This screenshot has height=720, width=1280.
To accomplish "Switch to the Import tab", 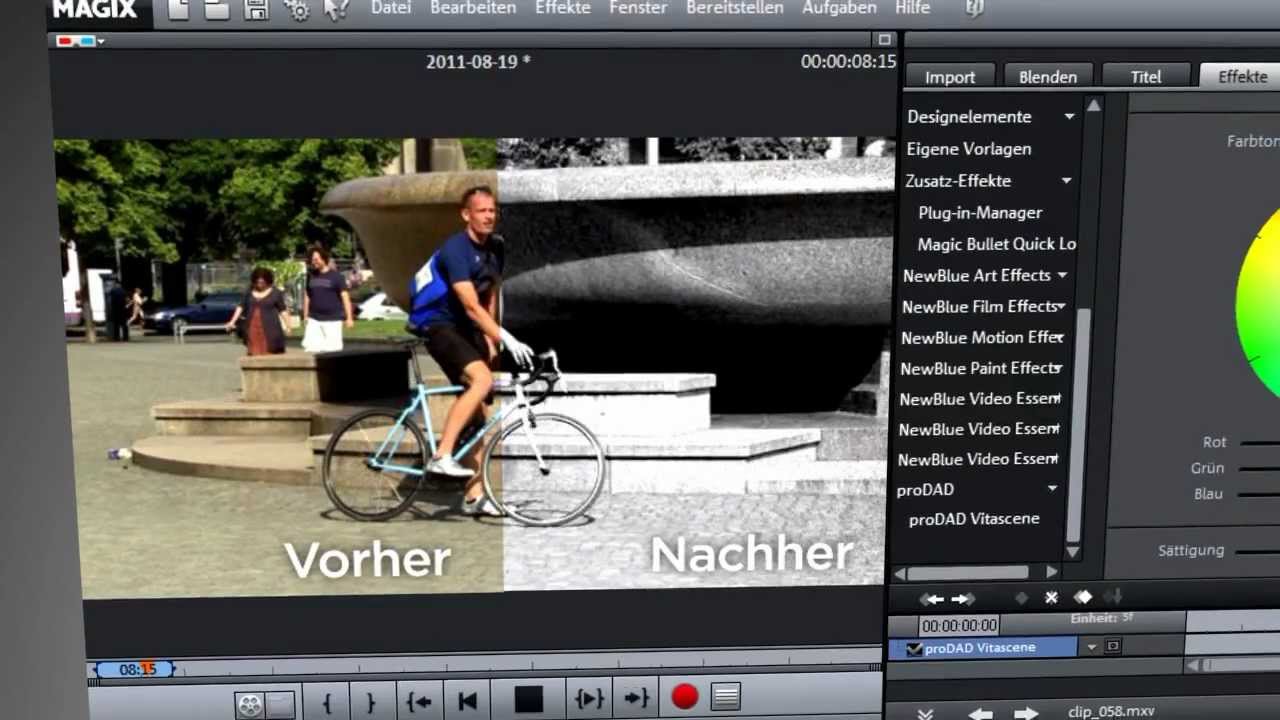I will 950,77.
